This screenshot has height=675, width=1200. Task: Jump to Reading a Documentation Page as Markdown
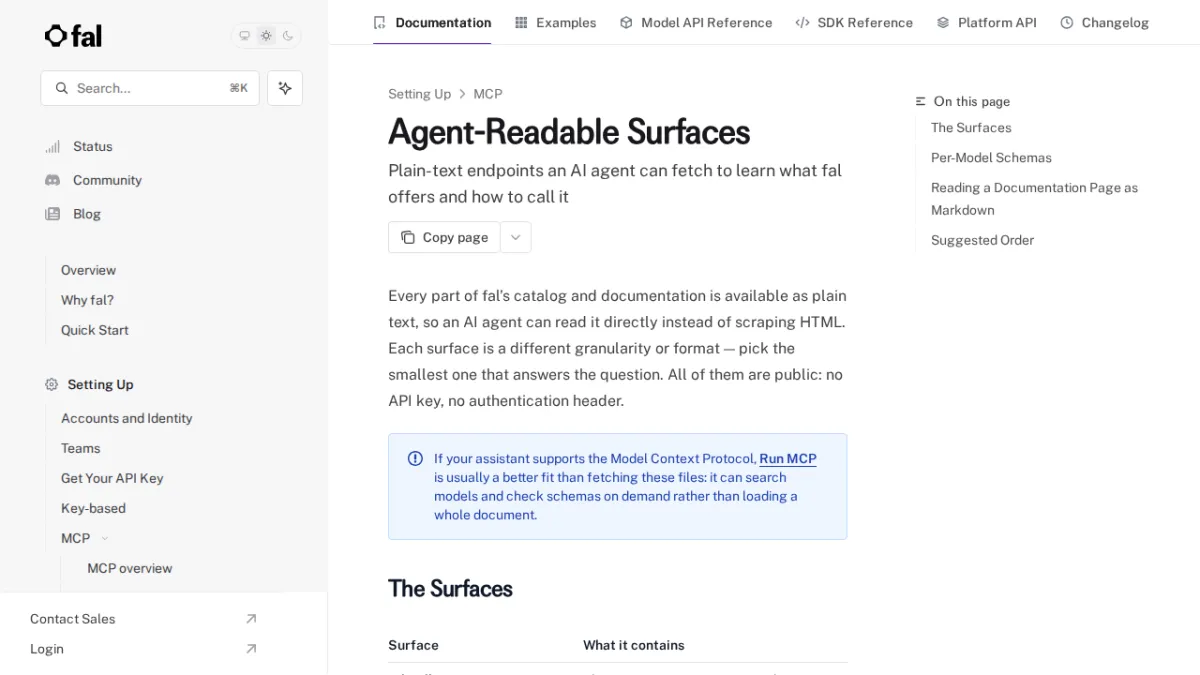point(1034,199)
